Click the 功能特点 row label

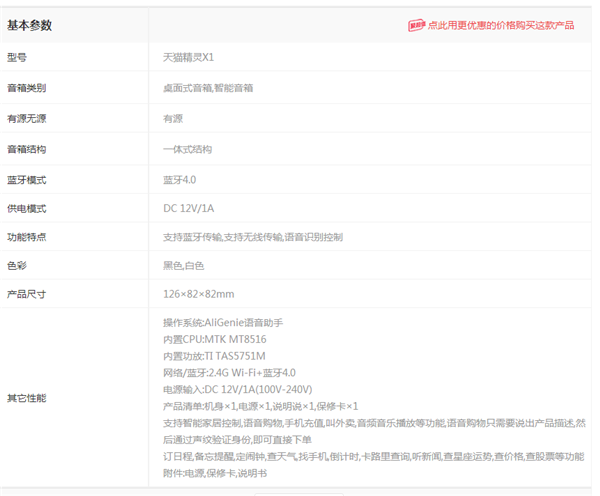coord(26,237)
